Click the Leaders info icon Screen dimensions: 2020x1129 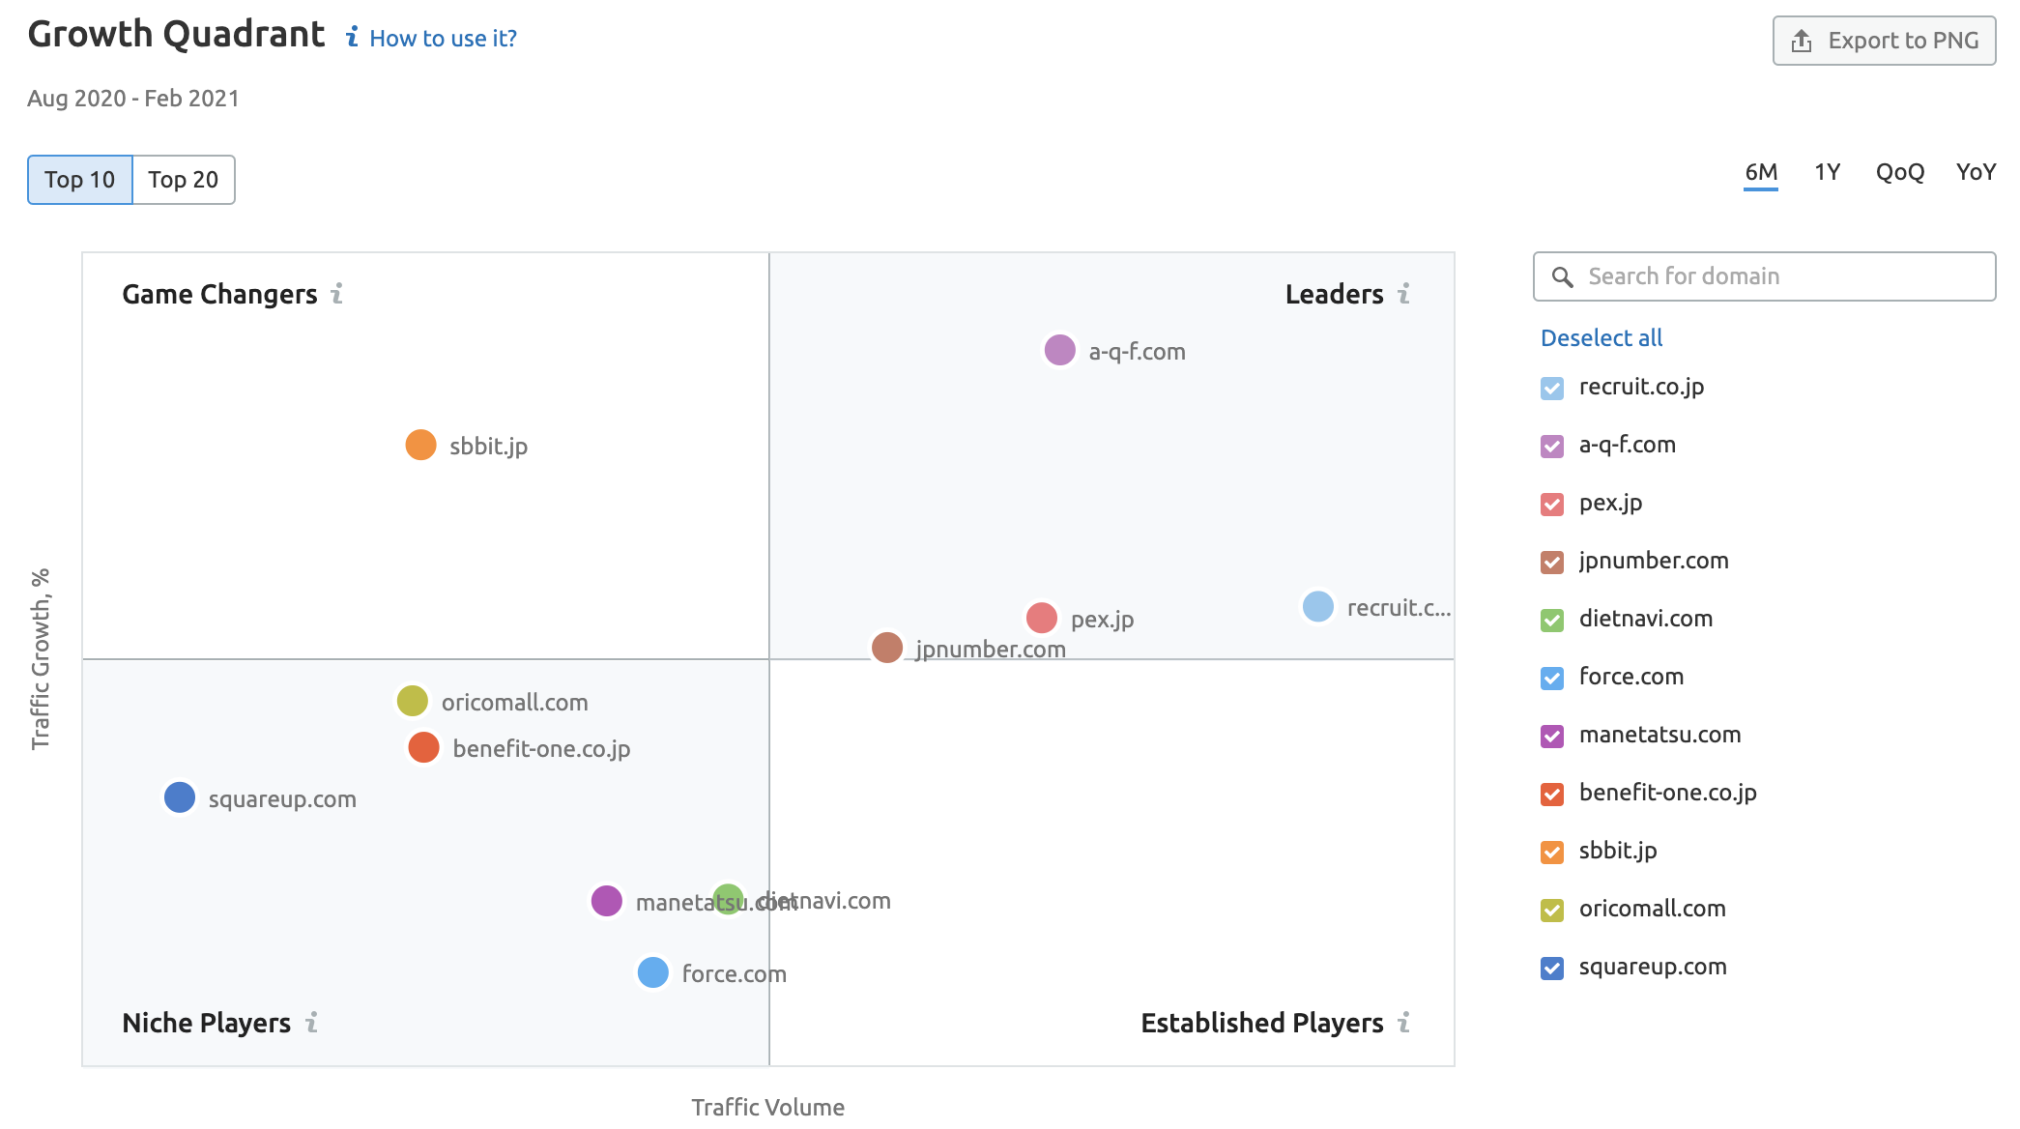[x=1404, y=293]
